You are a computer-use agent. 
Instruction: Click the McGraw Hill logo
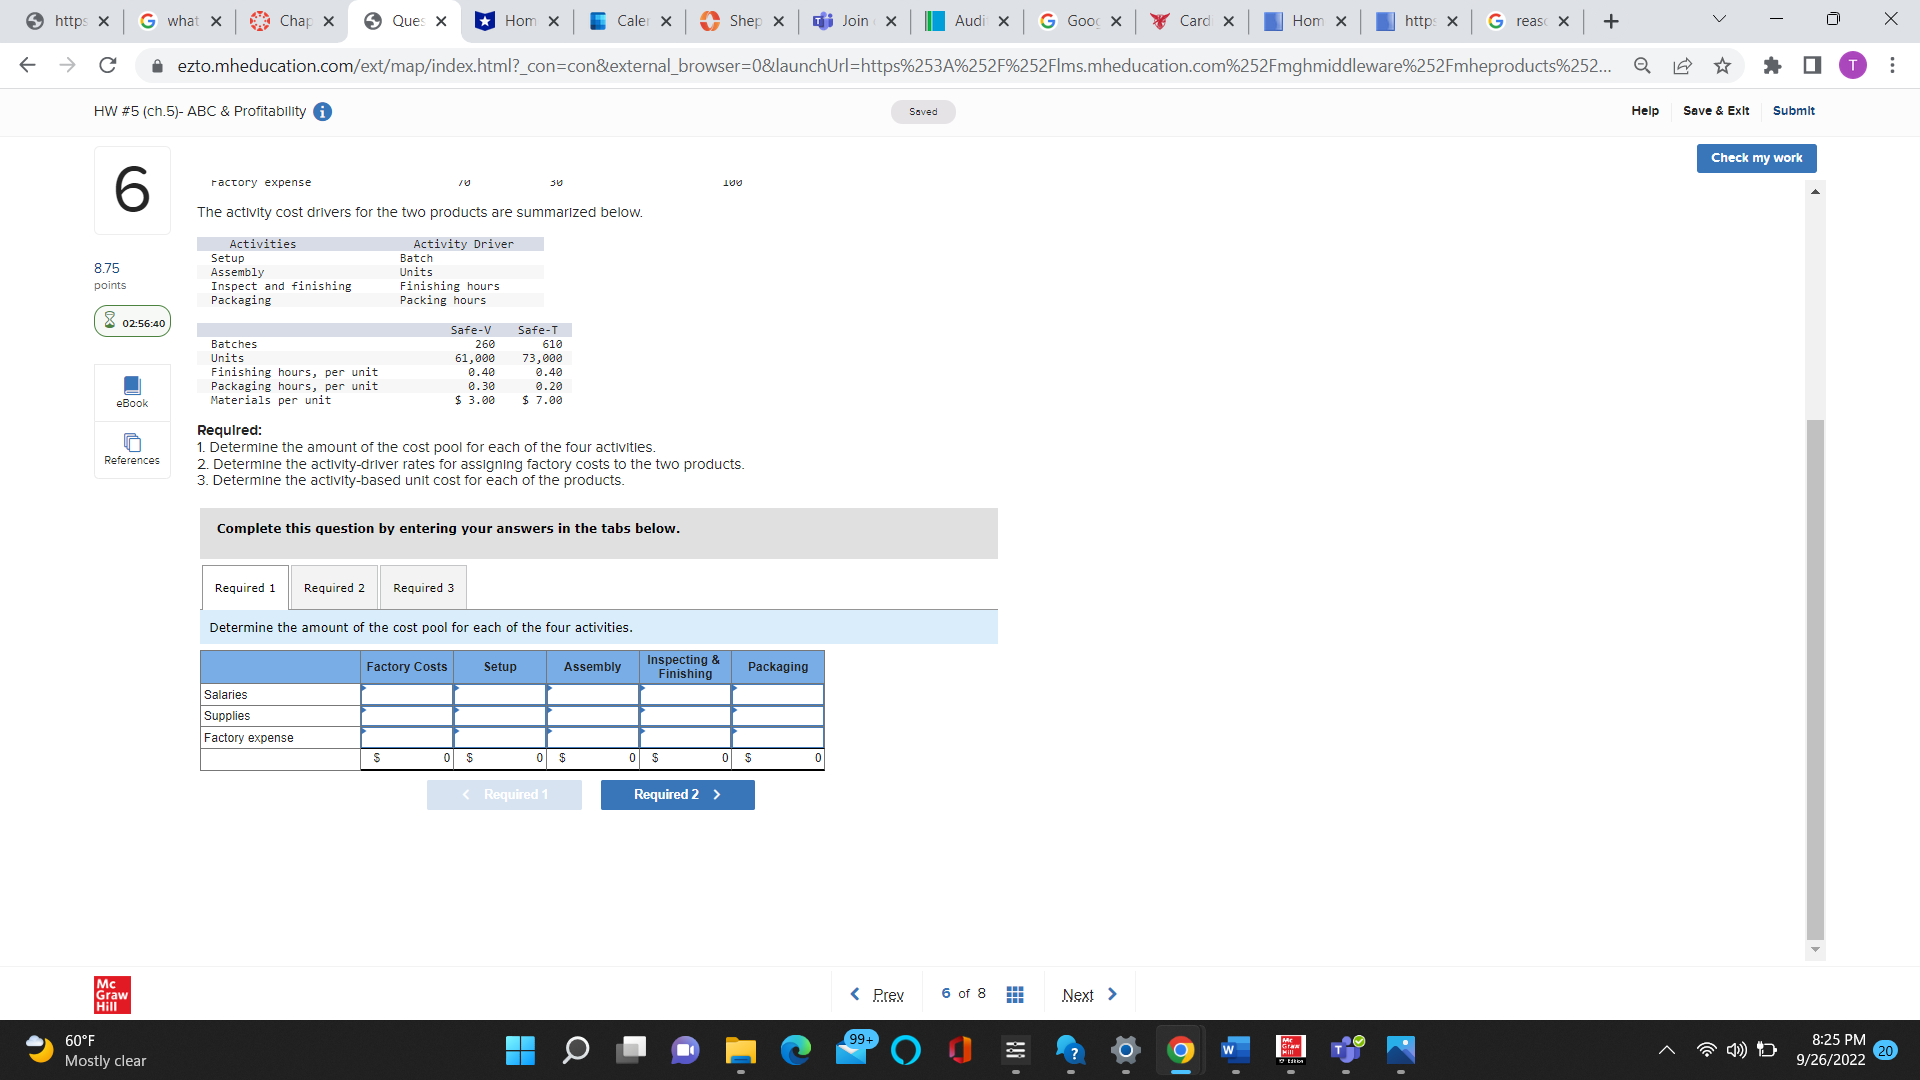[112, 994]
